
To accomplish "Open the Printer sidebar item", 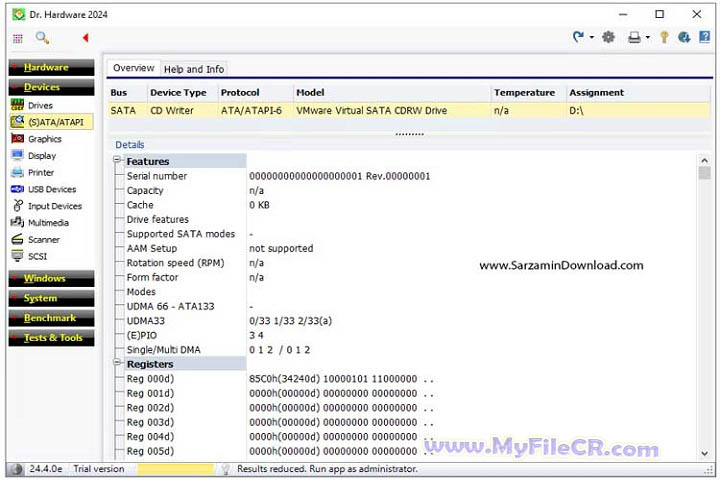I will [41, 173].
